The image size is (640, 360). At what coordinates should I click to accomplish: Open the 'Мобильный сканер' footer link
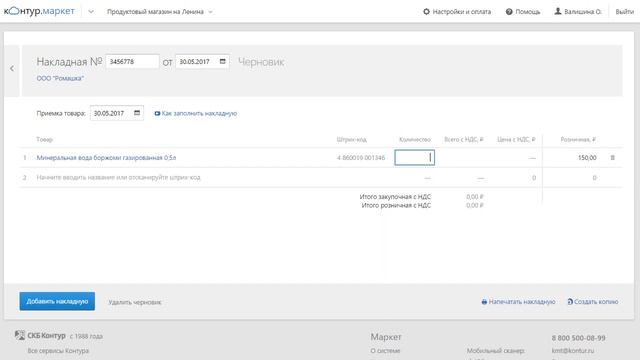(x=496, y=351)
